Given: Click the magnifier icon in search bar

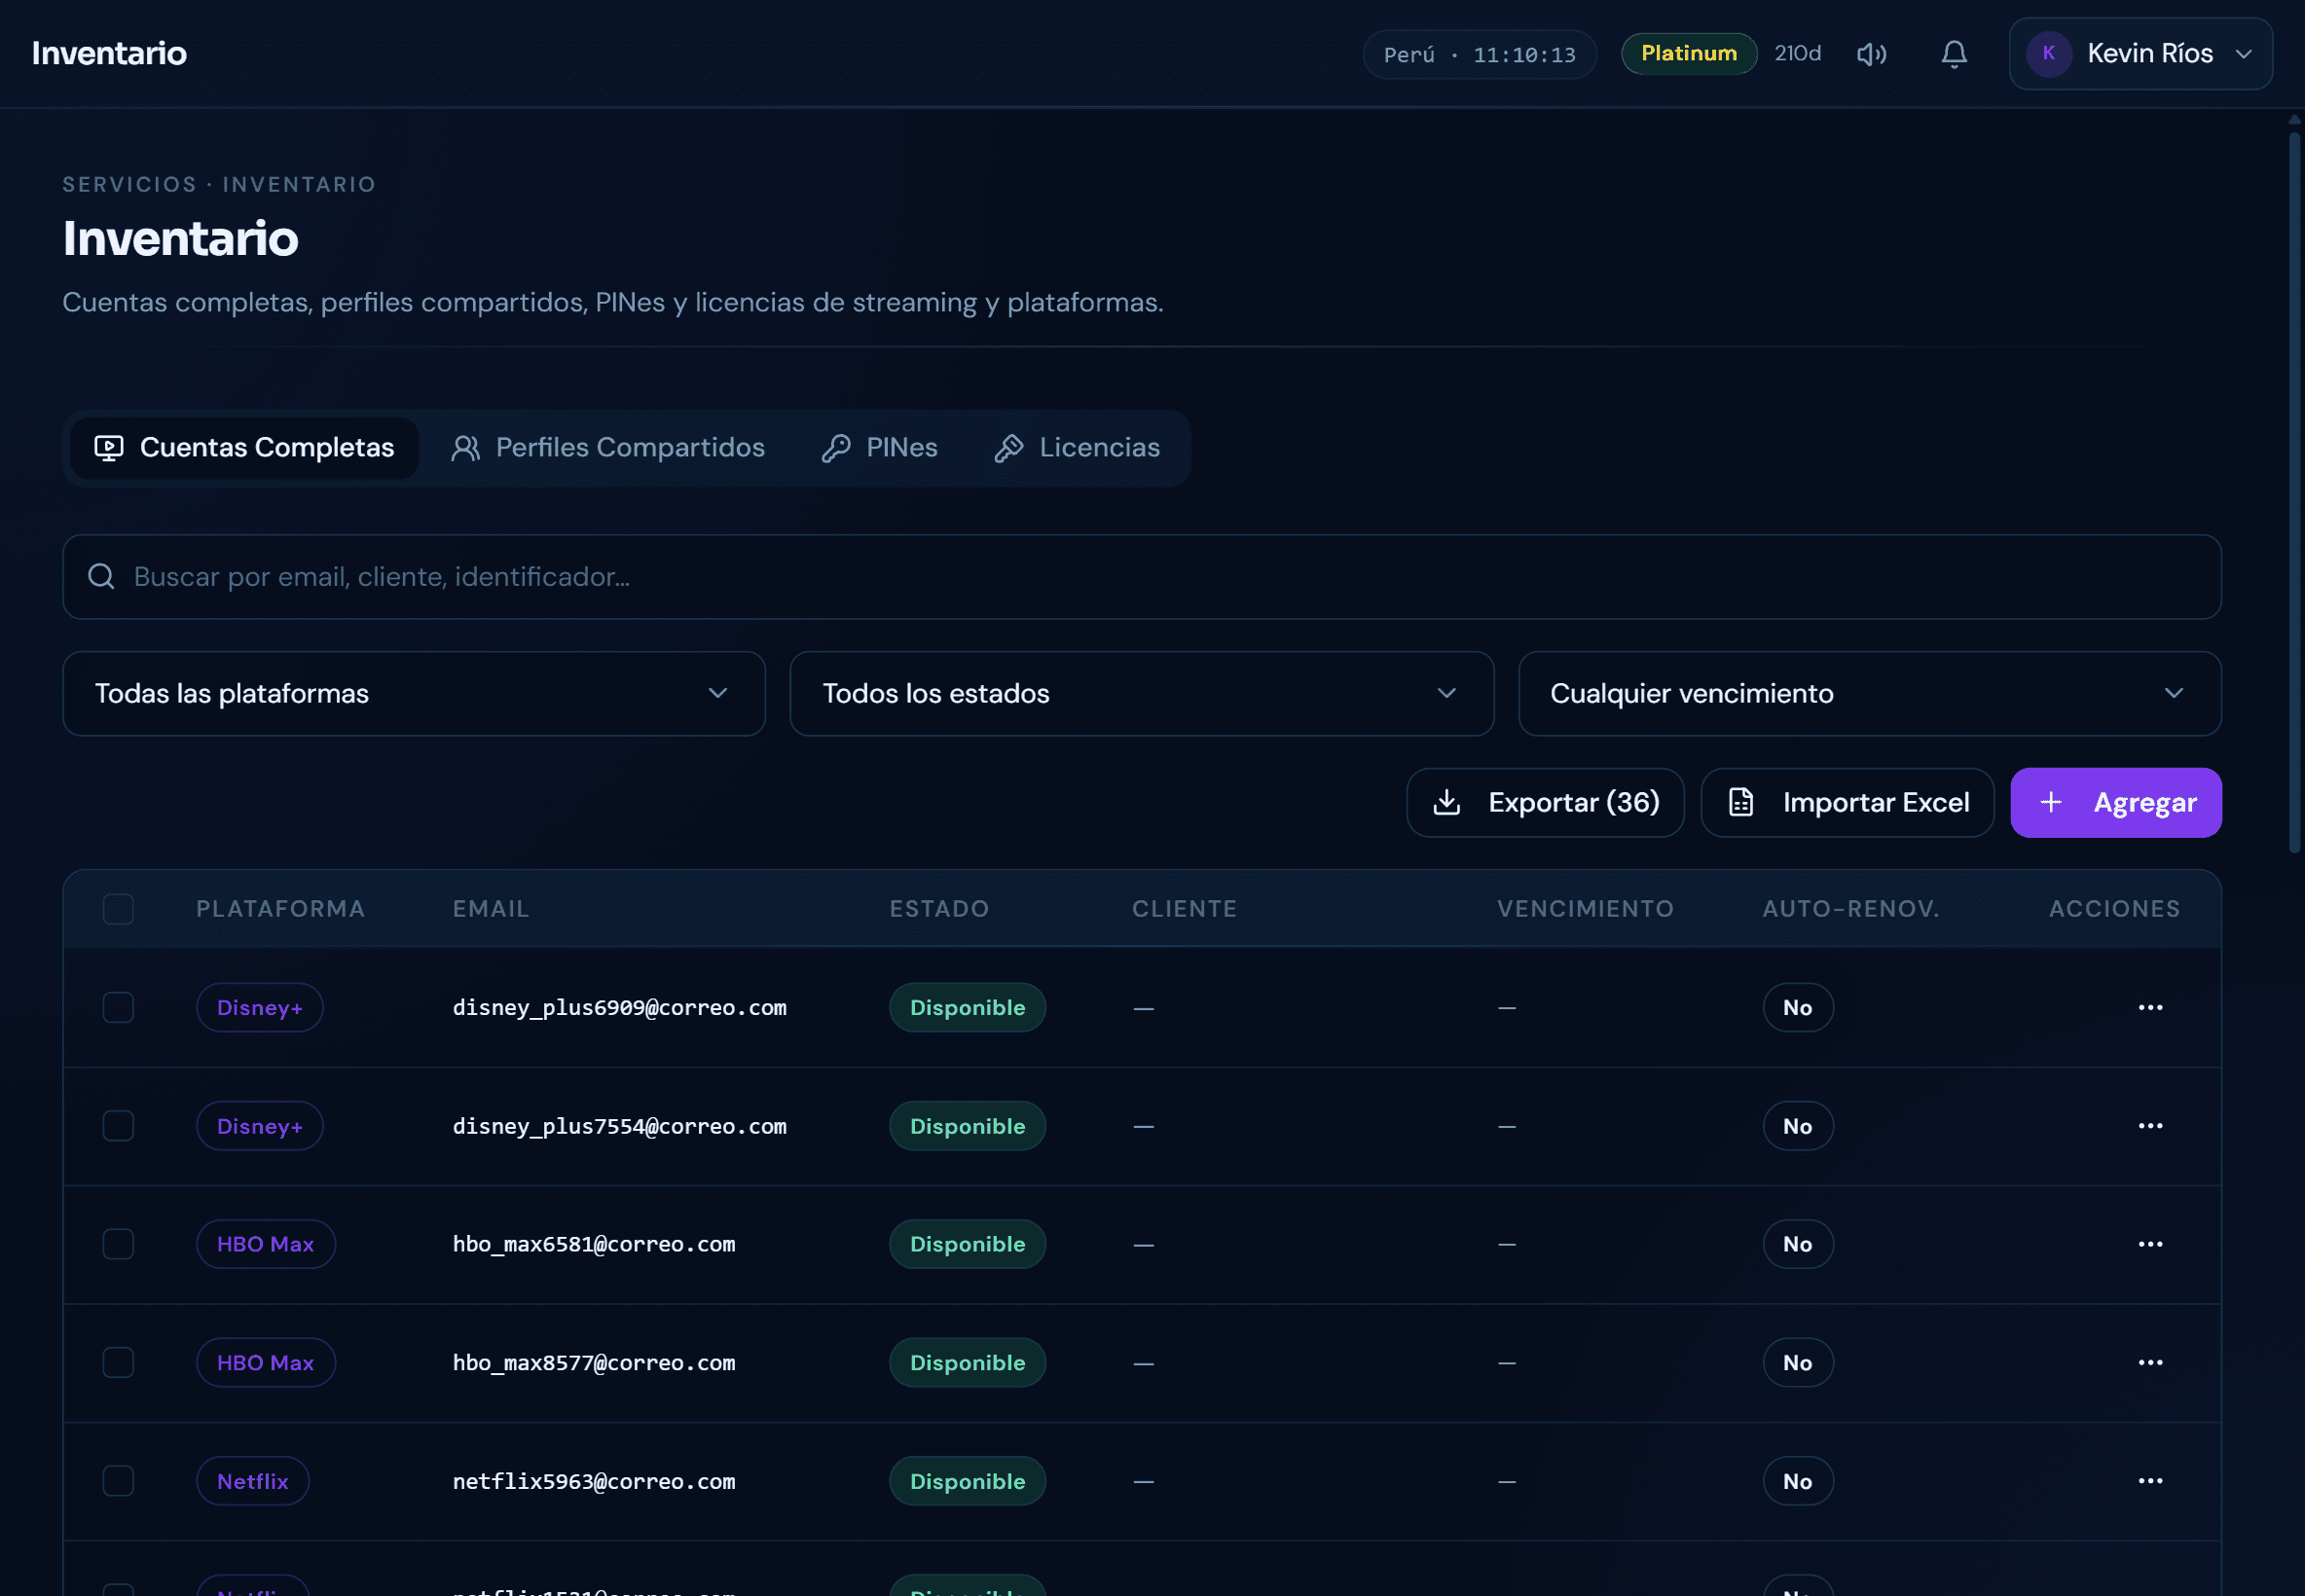Looking at the screenshot, I should tap(101, 577).
